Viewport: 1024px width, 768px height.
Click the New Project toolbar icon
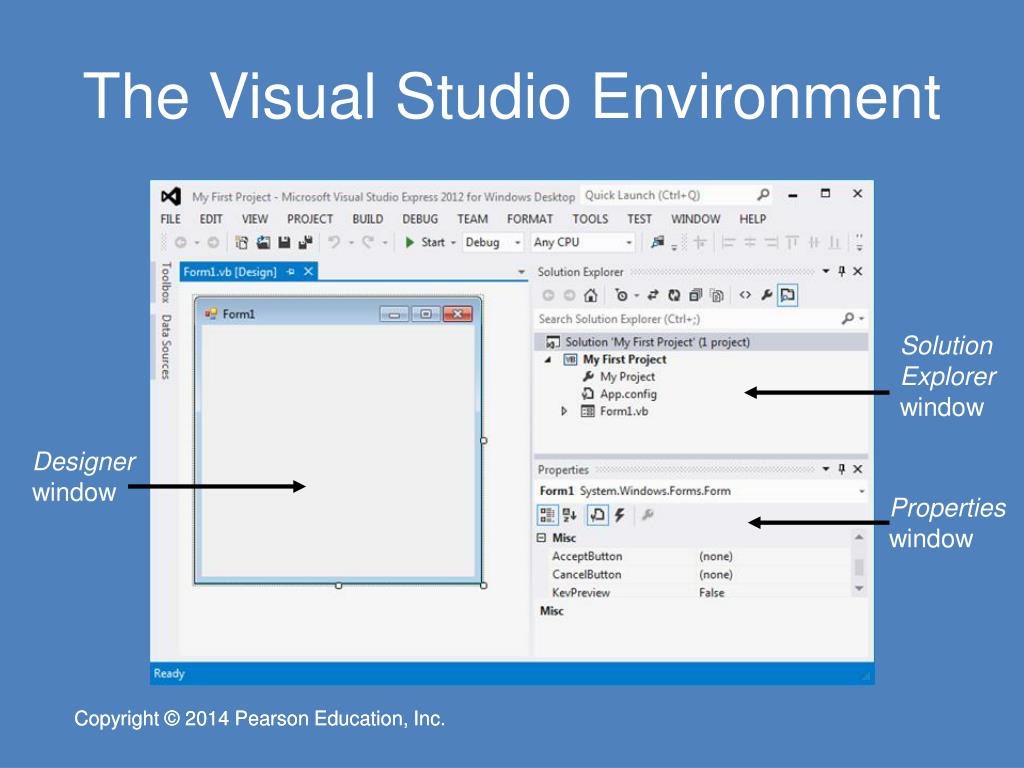242,242
